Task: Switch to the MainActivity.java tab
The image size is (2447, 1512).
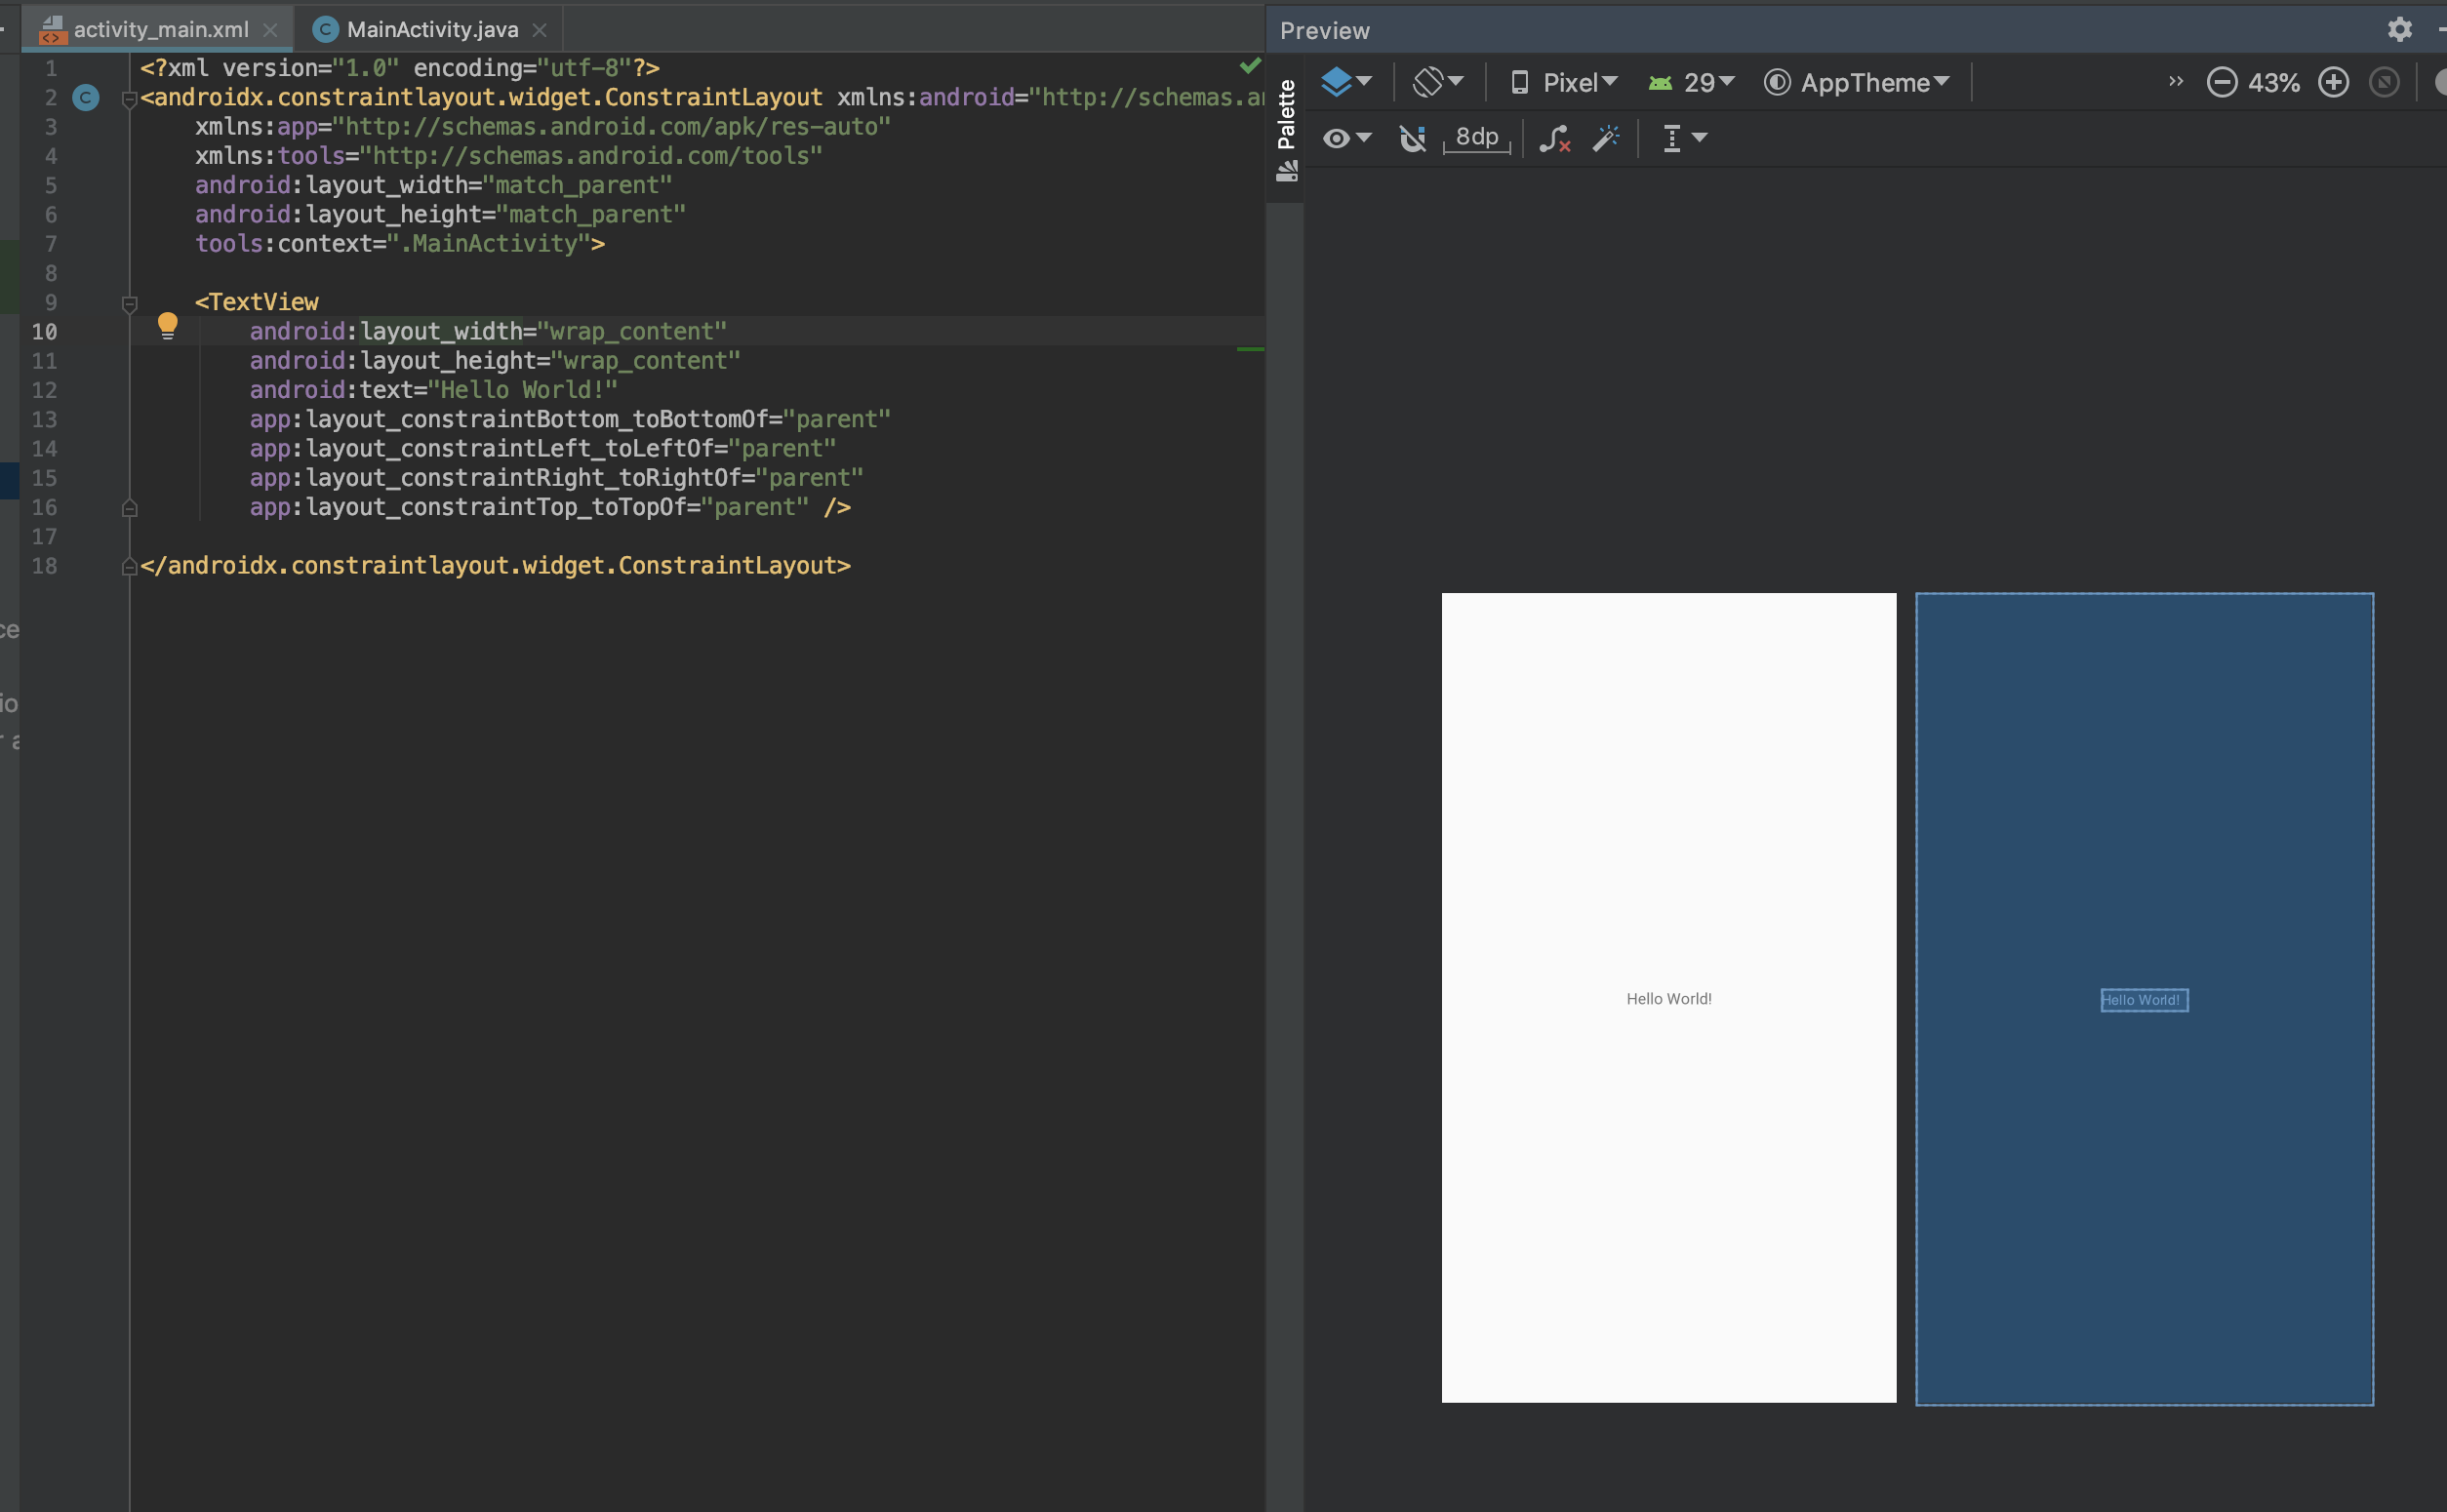Action: coord(431,30)
